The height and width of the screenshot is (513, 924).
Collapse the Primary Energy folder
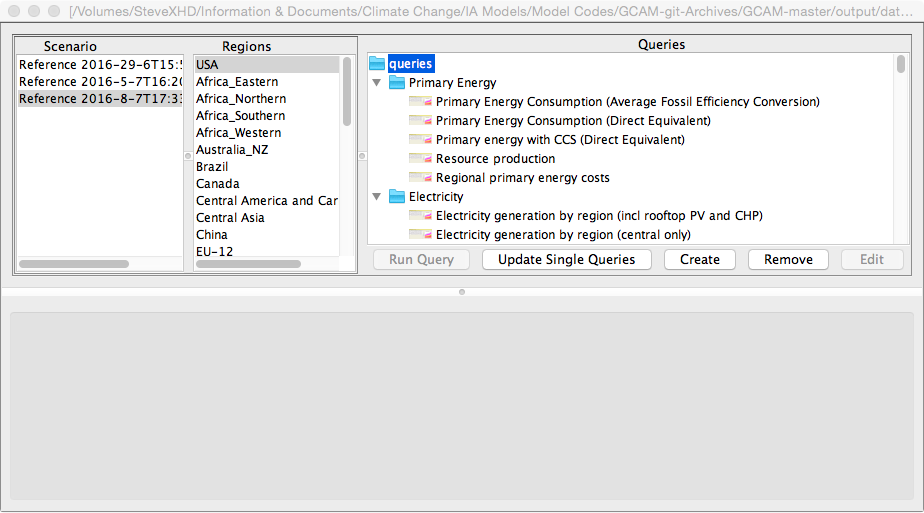point(377,83)
